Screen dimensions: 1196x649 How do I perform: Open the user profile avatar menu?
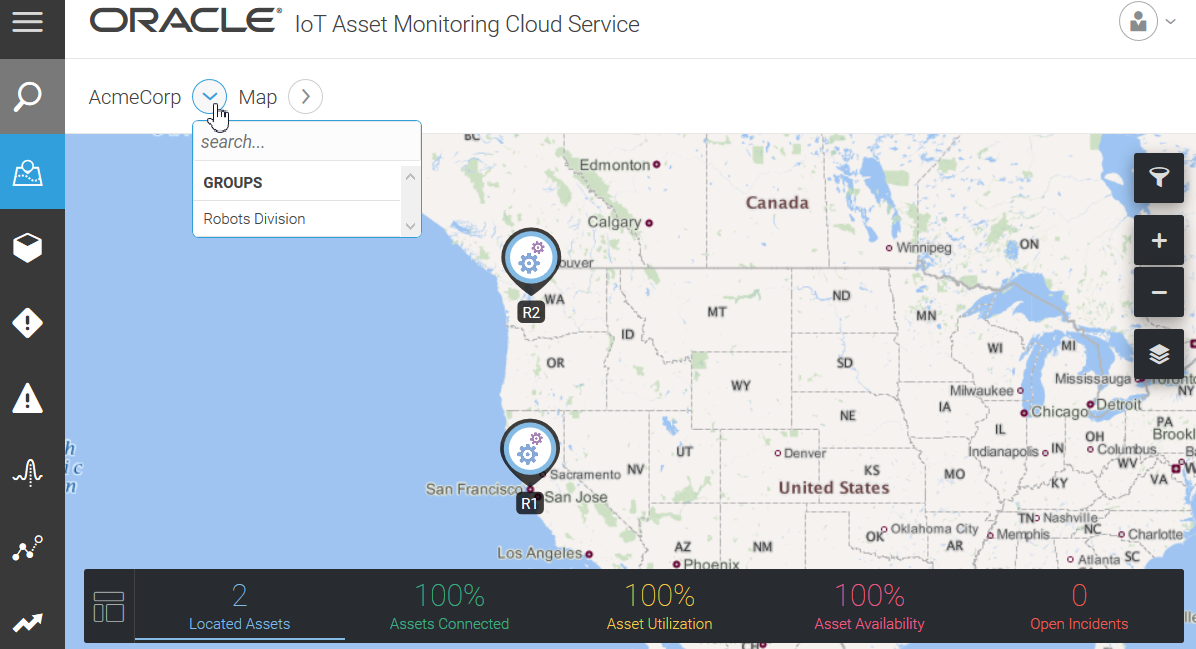pos(1138,21)
